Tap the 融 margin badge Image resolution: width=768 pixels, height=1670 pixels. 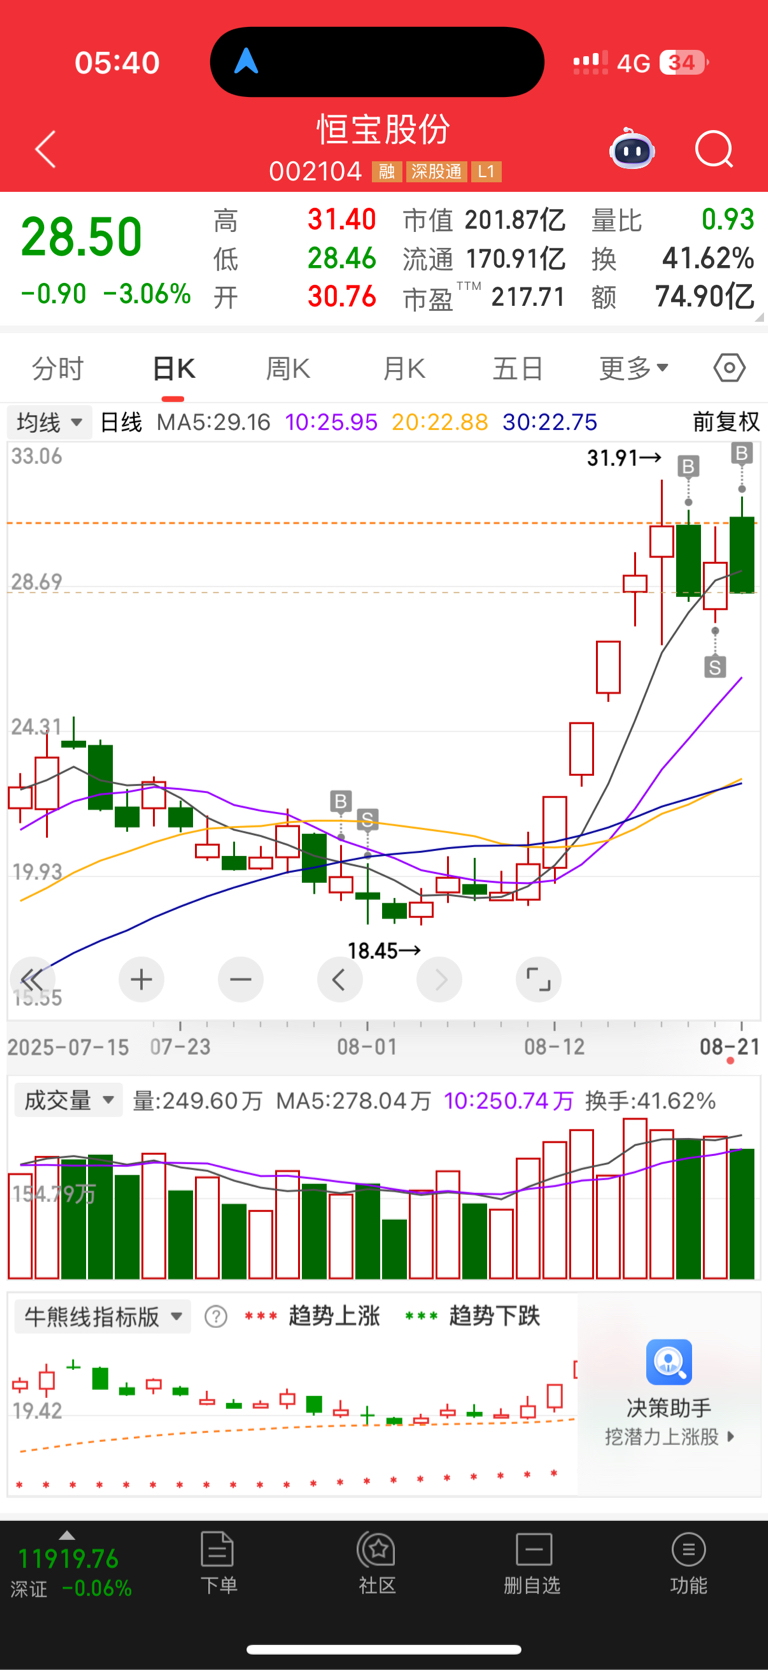pyautogui.click(x=387, y=172)
